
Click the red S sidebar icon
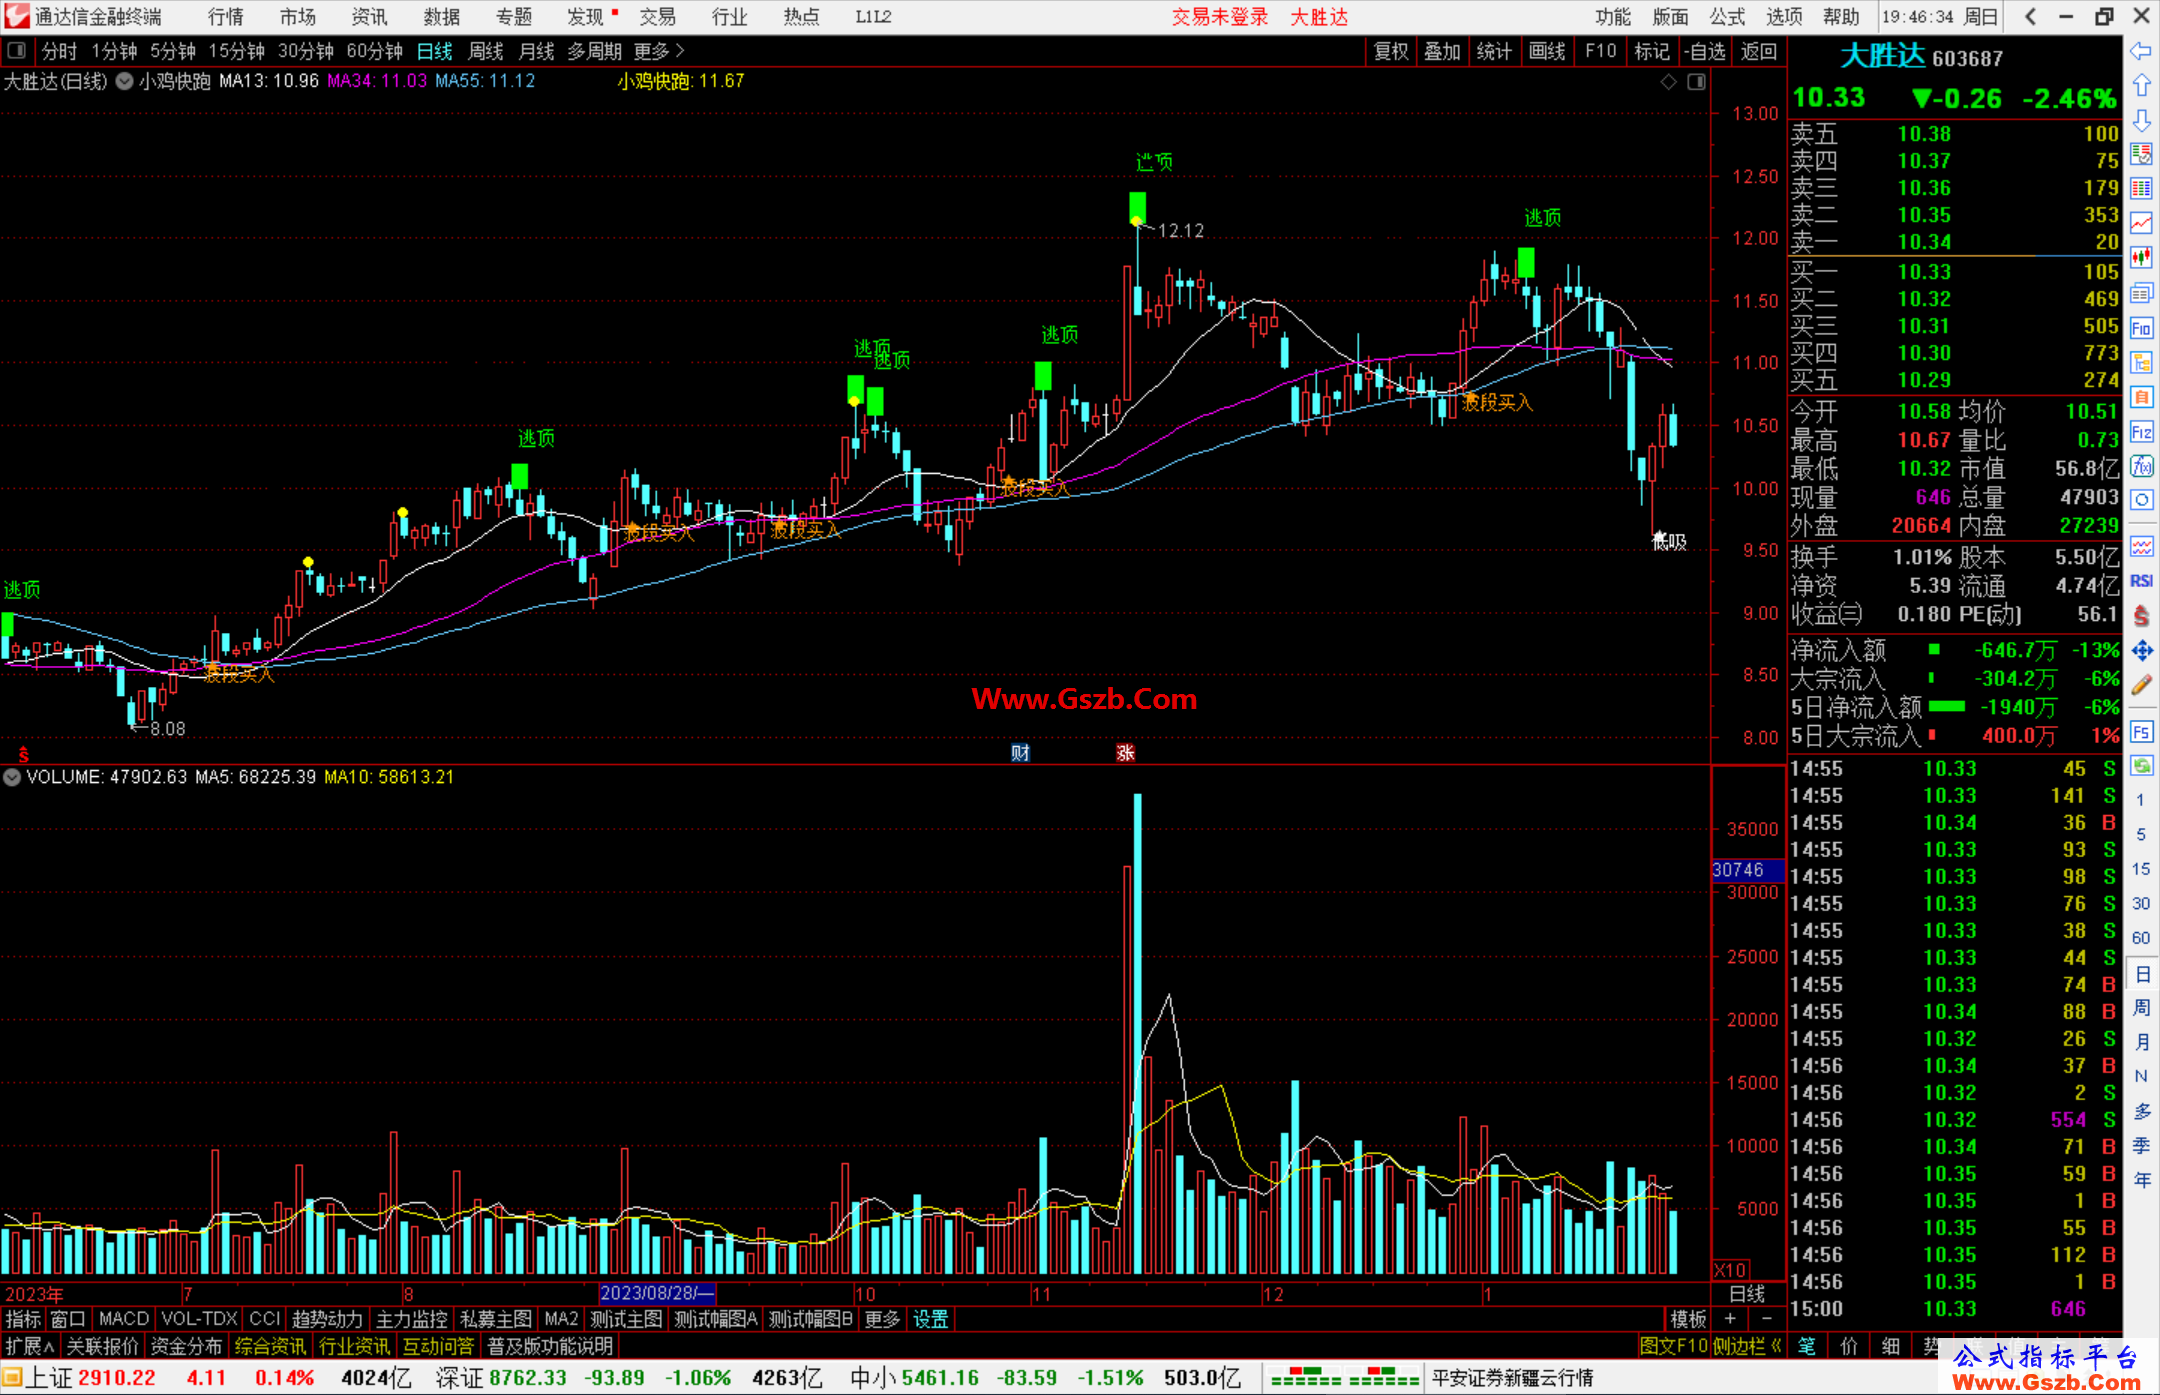[x=2141, y=616]
